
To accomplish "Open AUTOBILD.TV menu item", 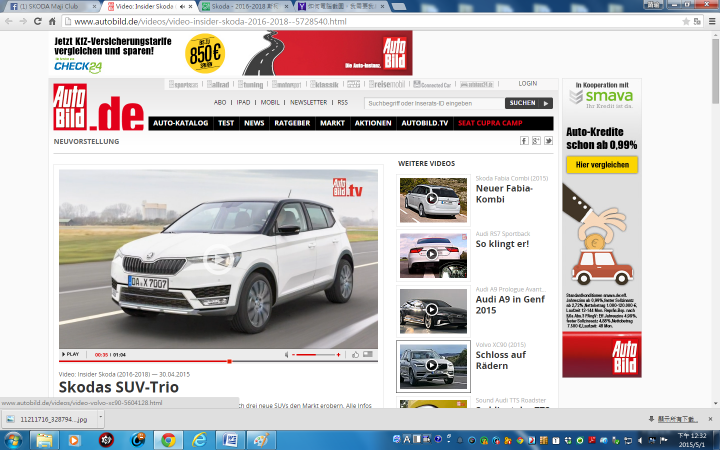I will 425,123.
